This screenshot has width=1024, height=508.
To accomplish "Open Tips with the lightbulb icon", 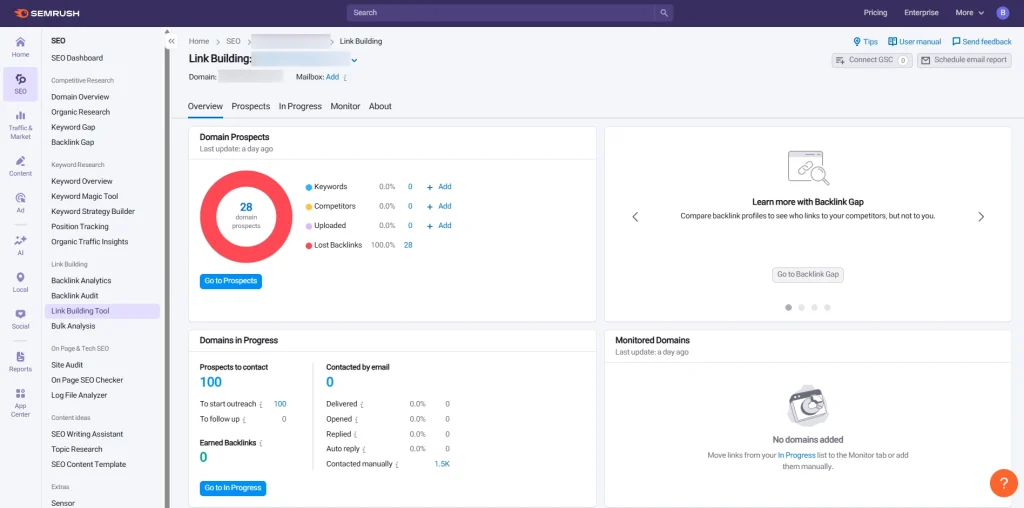I will tap(865, 41).
